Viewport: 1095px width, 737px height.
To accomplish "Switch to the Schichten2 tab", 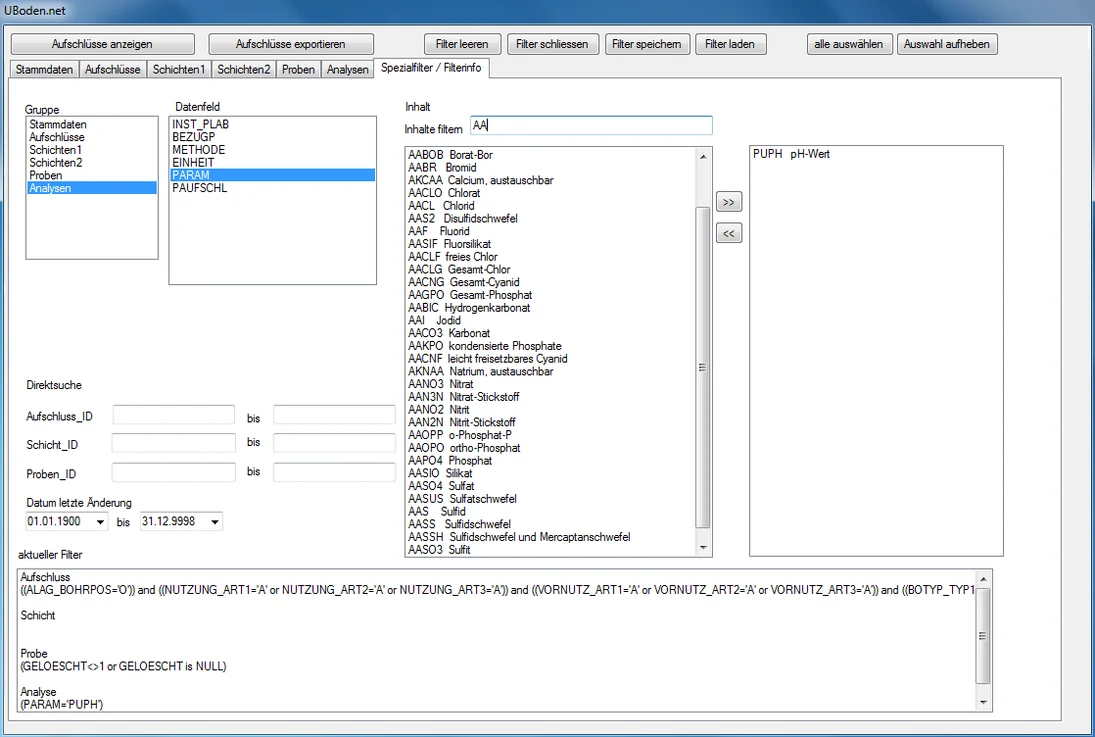I will click(243, 69).
